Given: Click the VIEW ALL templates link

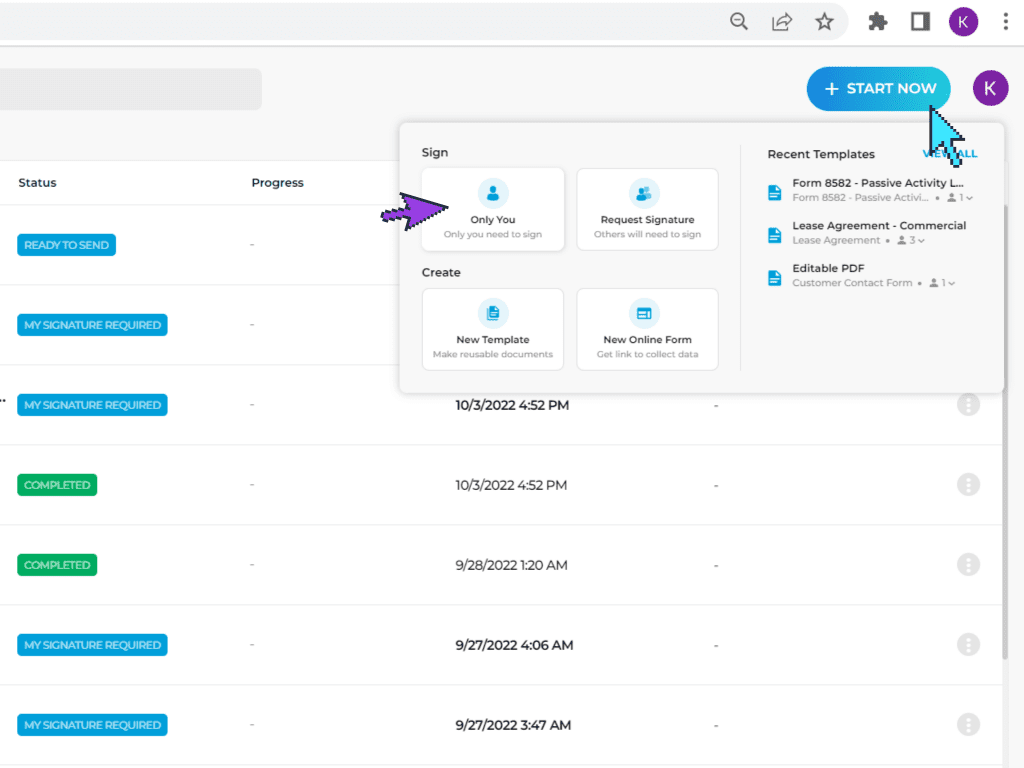Looking at the screenshot, I should click(950, 153).
